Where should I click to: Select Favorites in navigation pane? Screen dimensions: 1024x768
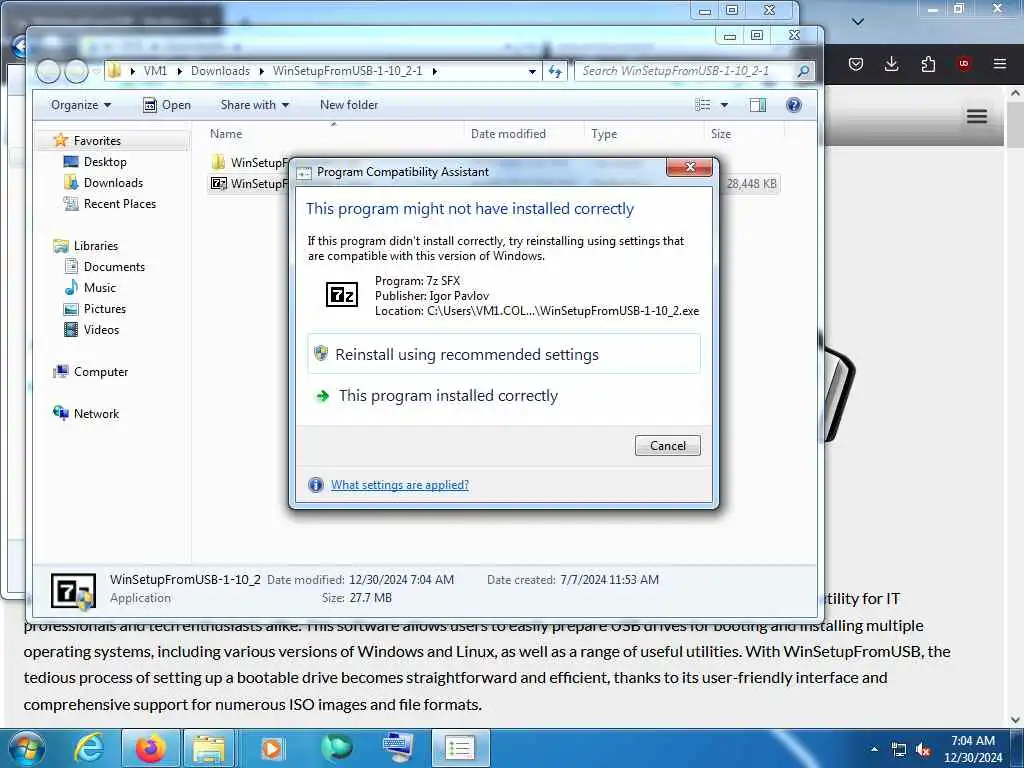click(97, 140)
